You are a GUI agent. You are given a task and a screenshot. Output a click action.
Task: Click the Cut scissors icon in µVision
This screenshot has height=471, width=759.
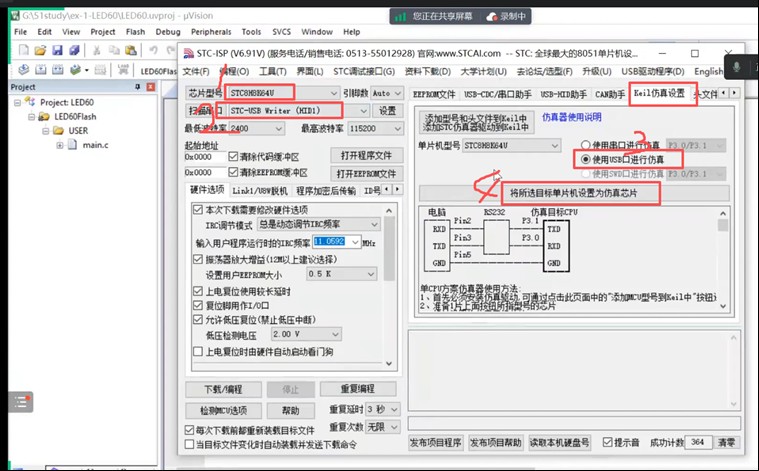[x=96, y=50]
